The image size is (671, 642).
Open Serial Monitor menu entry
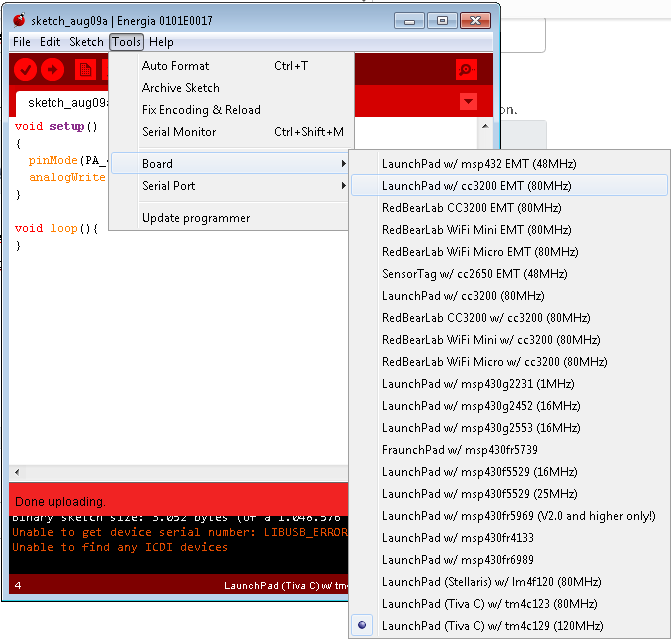[232, 132]
